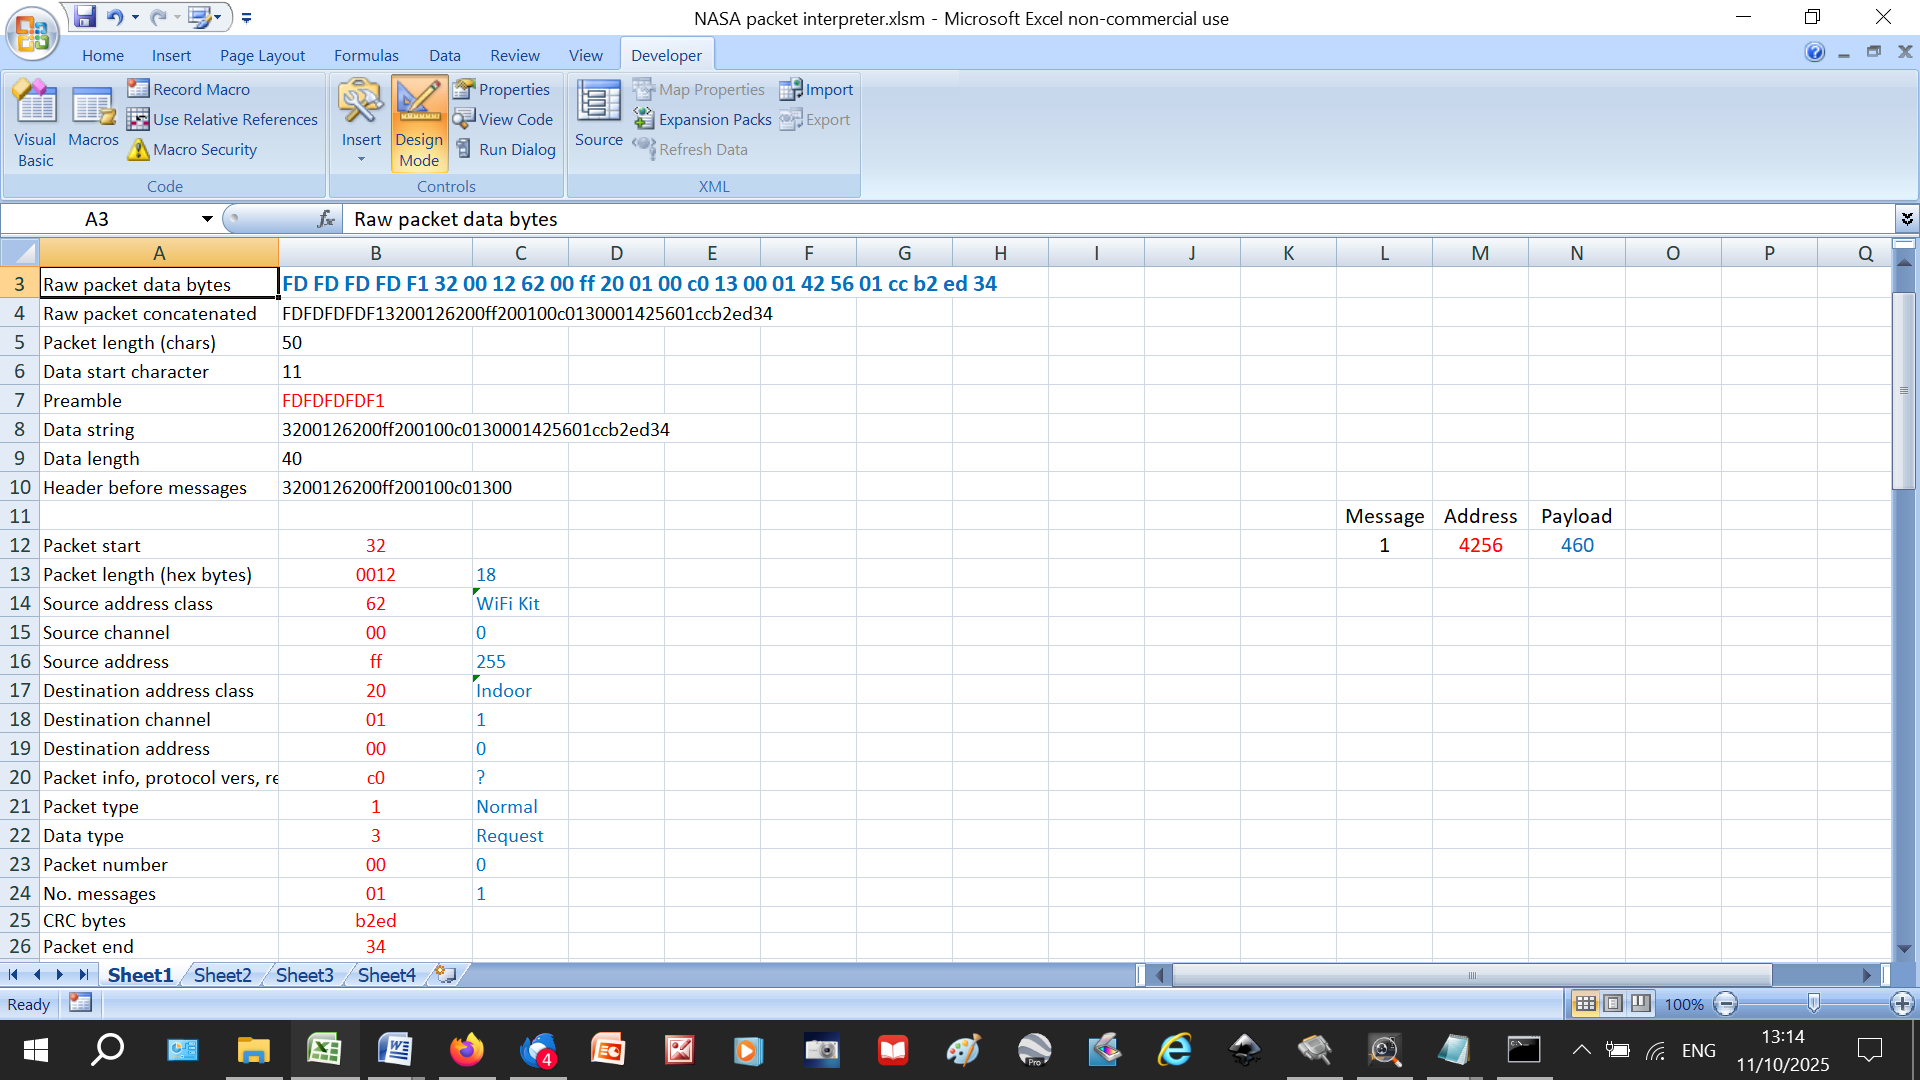Click the Import XML icon
The height and width of the screenshot is (1080, 1920).
(x=791, y=89)
